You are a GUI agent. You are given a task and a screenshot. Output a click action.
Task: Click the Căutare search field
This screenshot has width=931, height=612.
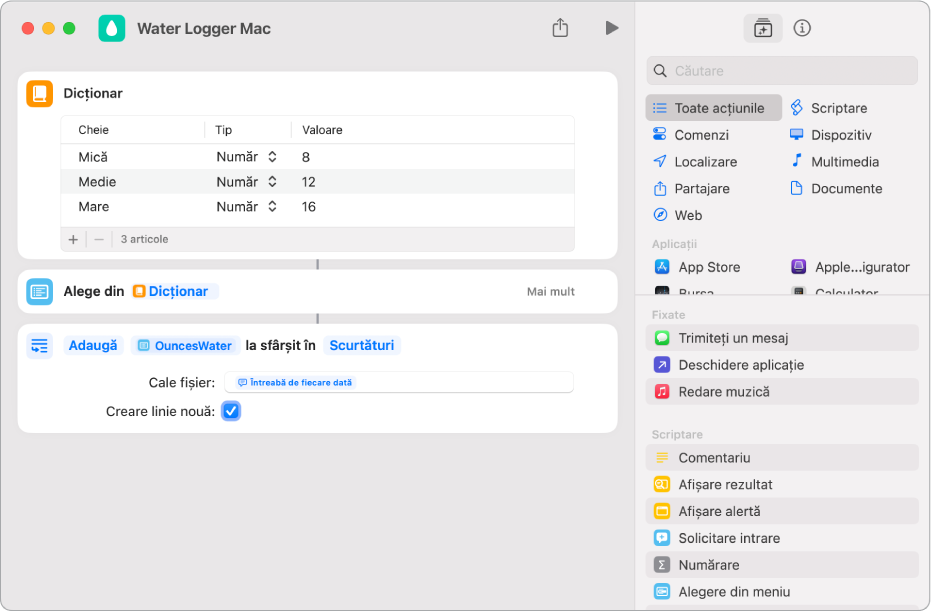[x=782, y=71]
